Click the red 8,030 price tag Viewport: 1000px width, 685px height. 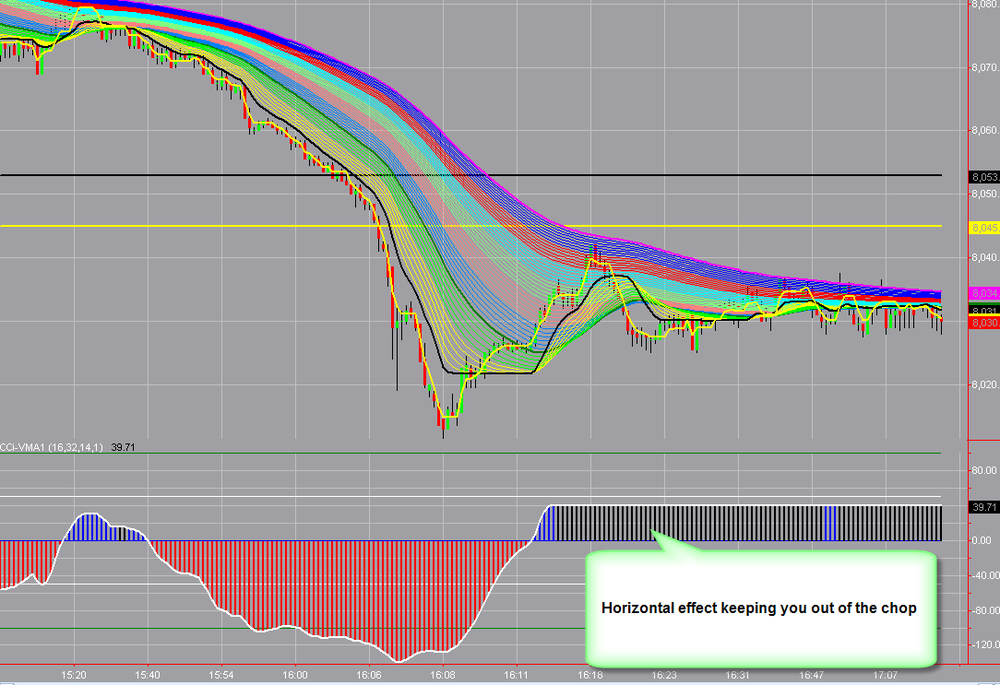pos(984,323)
